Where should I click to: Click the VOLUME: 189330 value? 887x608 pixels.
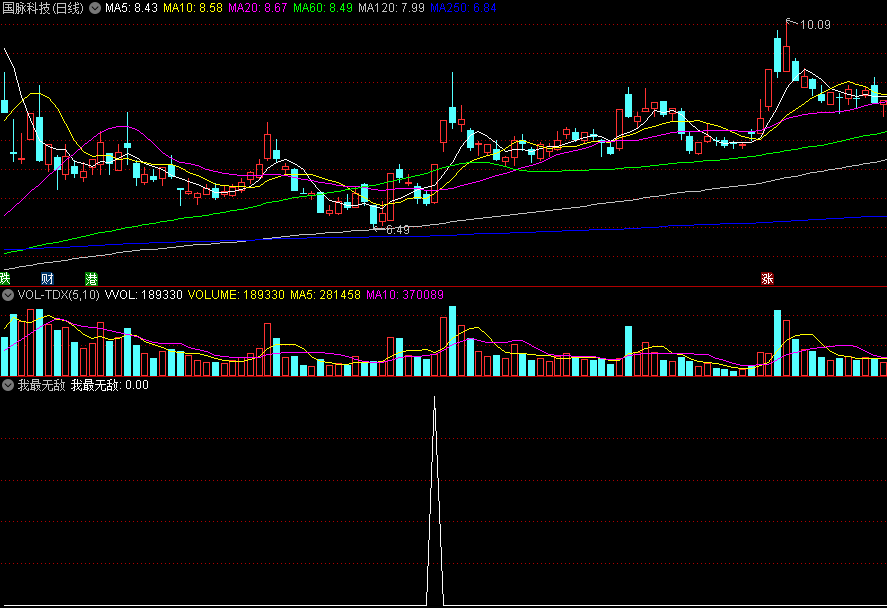tap(236, 295)
